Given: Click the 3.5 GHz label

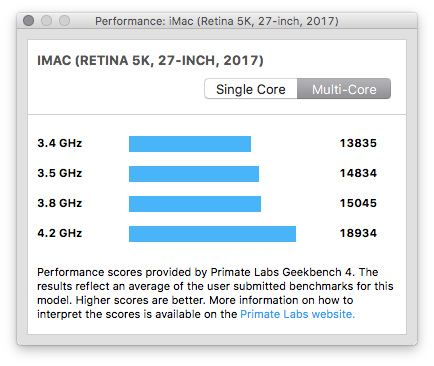Looking at the screenshot, I should (x=60, y=173).
